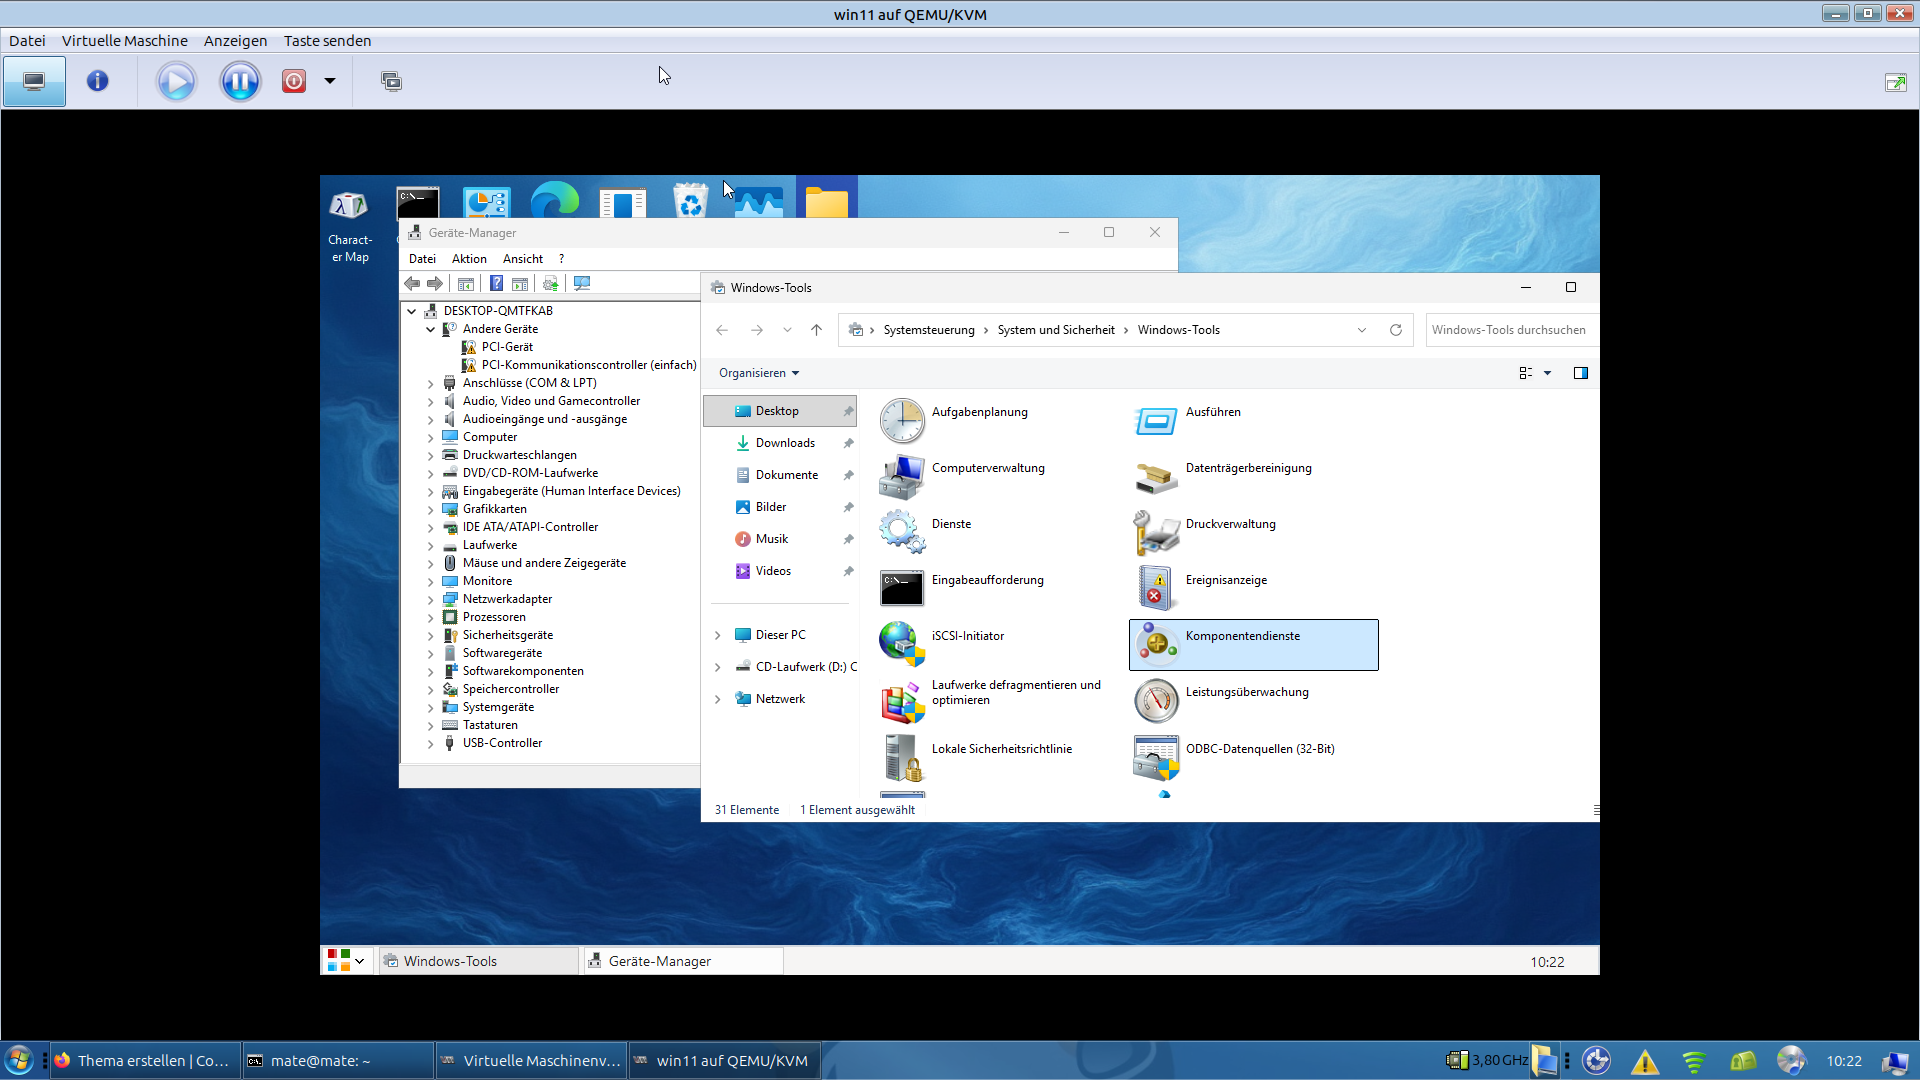The image size is (1920, 1080).
Task: Select PCI-Kommunikationscontroller (einfach) device
Action: tap(589, 365)
